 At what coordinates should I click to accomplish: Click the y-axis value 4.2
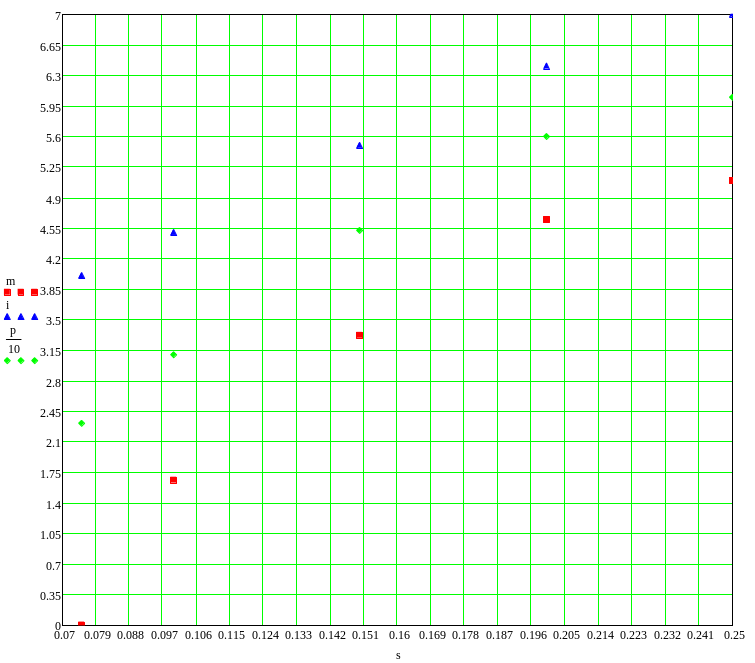(53, 260)
